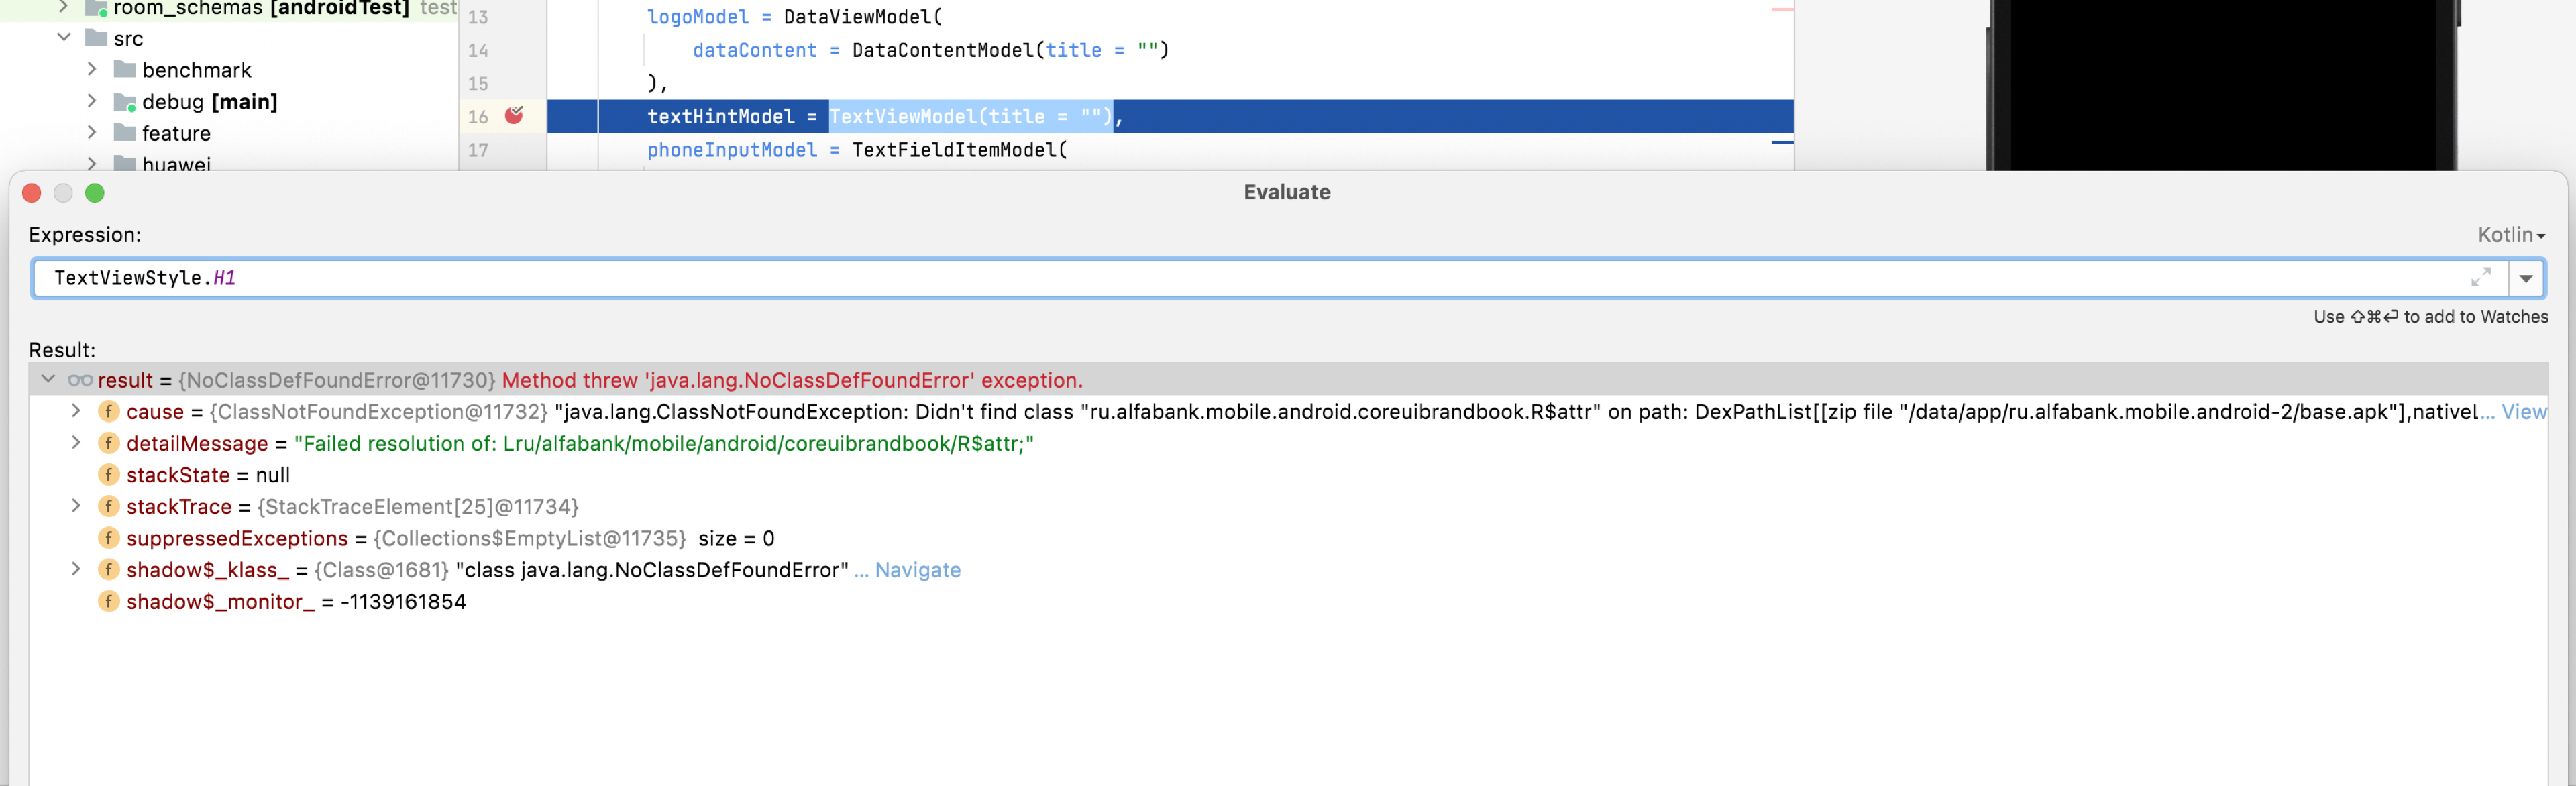Click the Navigate link for shadow$_klass_
Screen dimensions: 2576x786
[917, 570]
